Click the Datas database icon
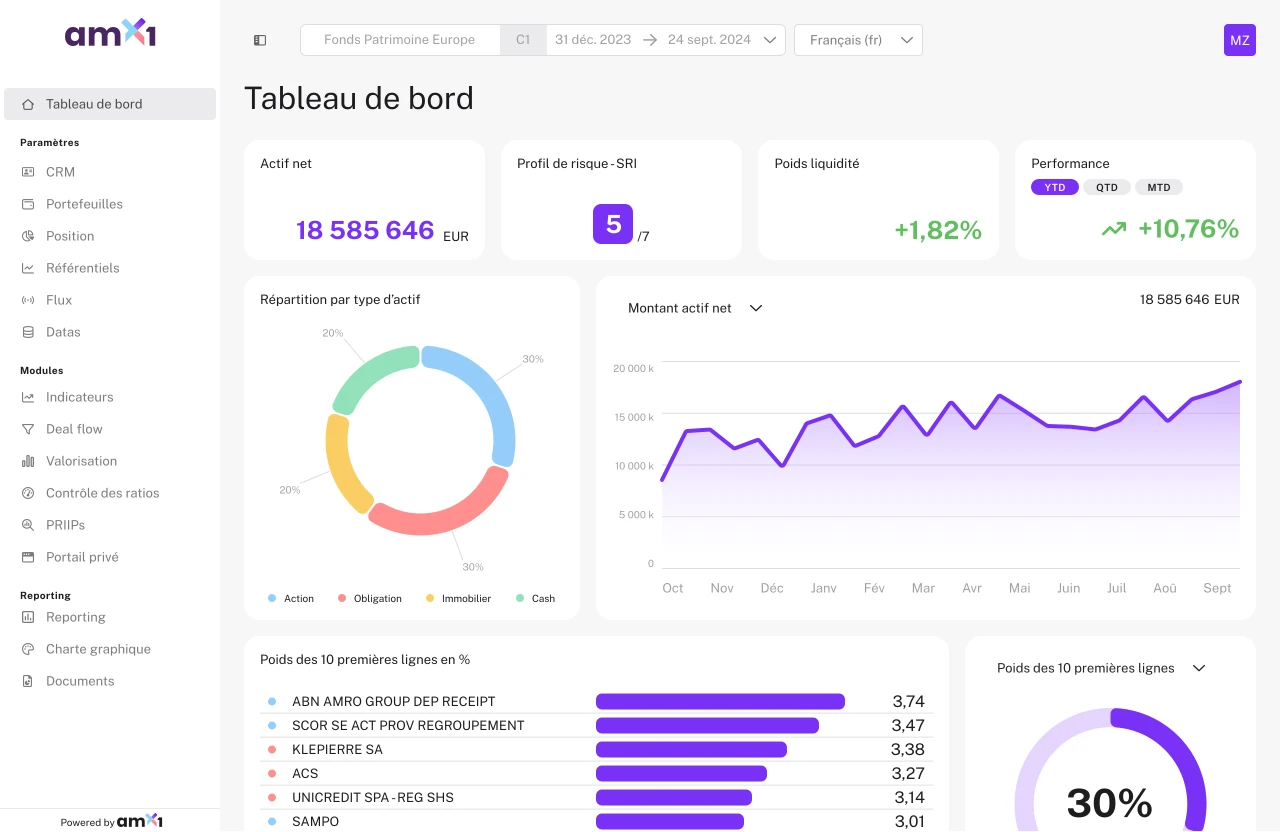 point(28,332)
